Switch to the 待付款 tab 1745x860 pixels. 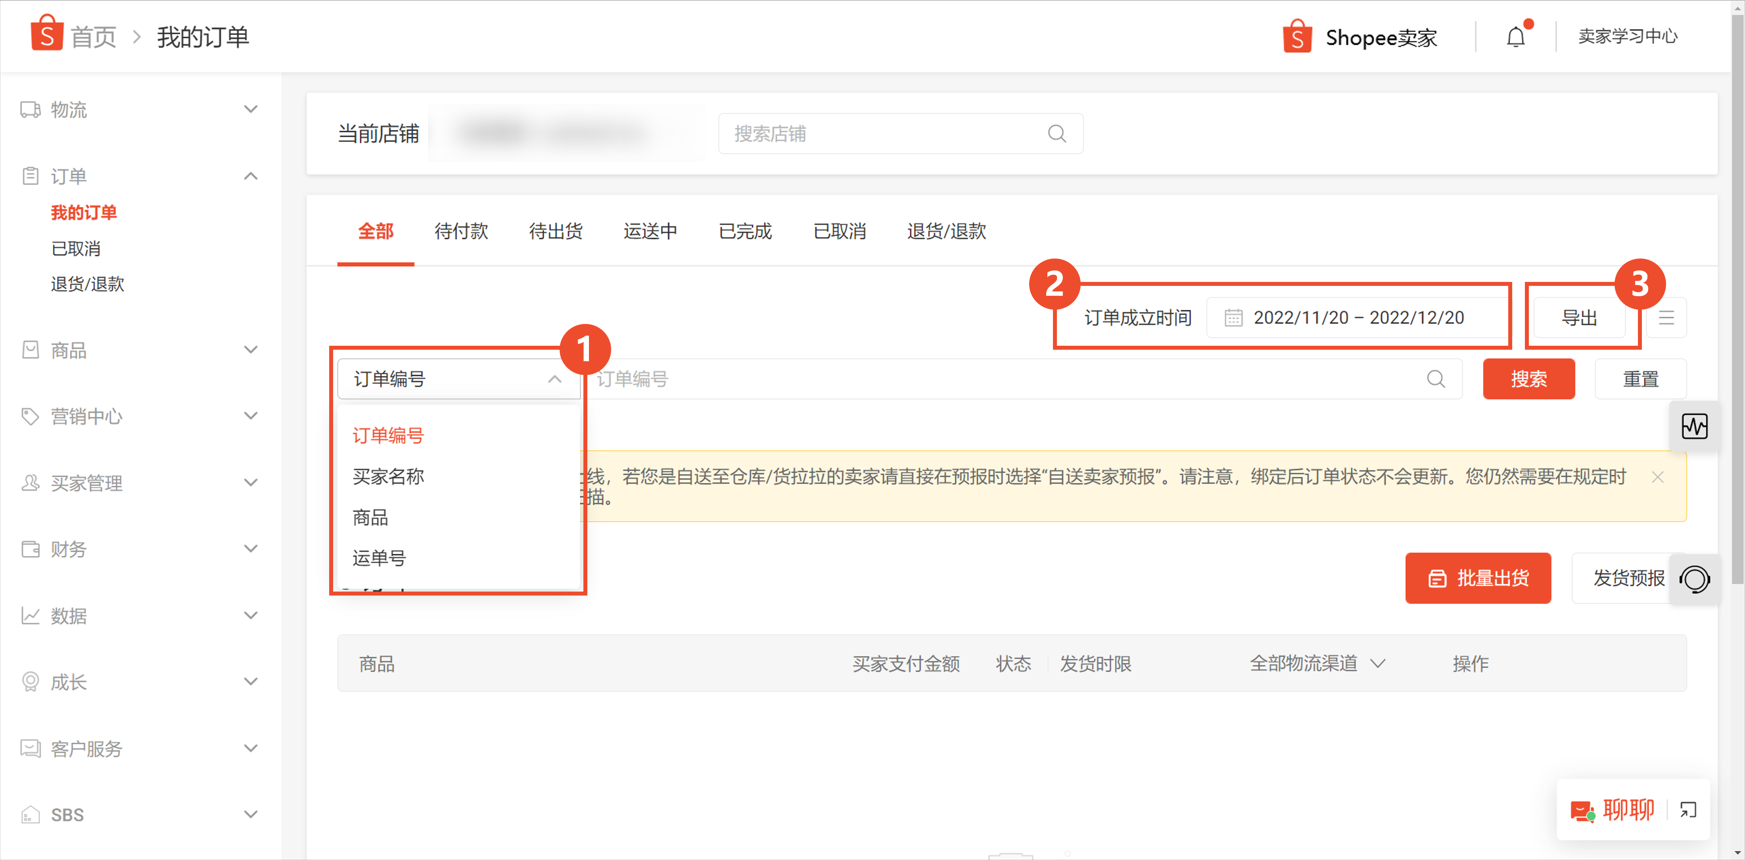(461, 232)
